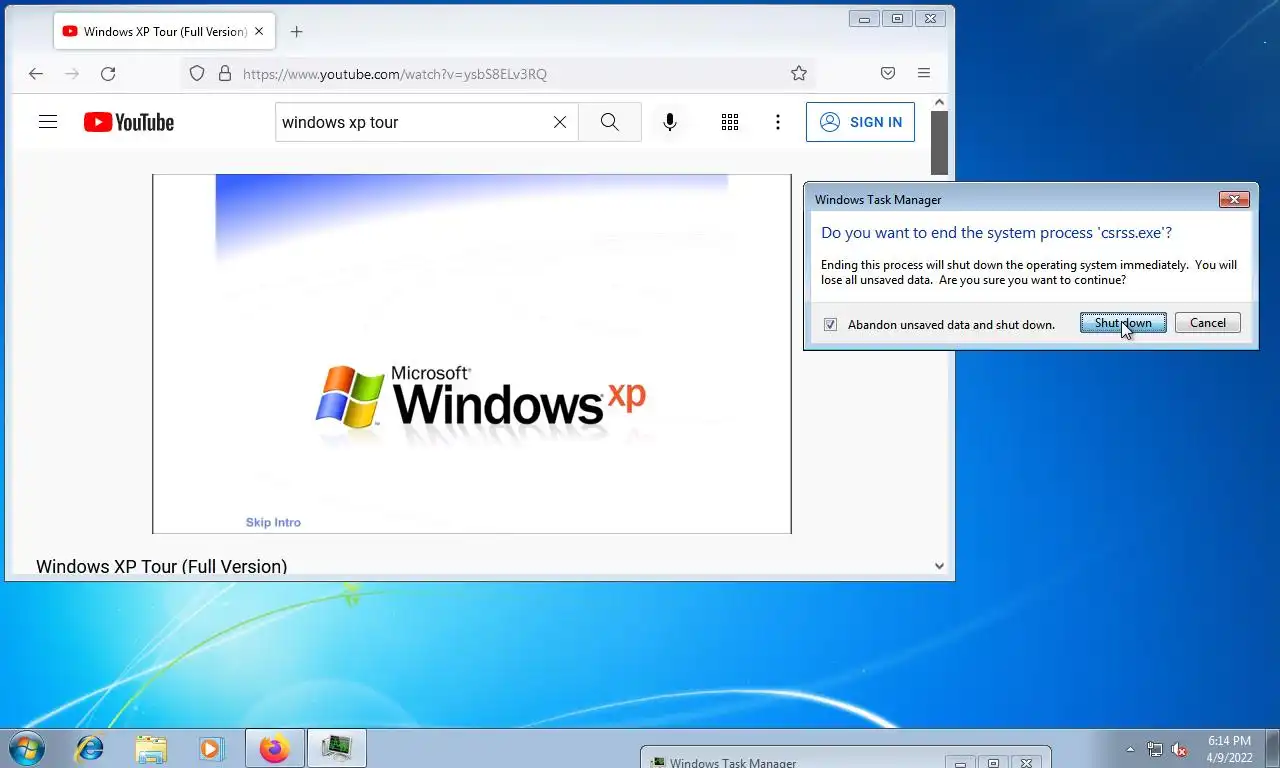Screen dimensions: 1280x768
Task: Maximize the Firefox browser window
Action: point(897,18)
